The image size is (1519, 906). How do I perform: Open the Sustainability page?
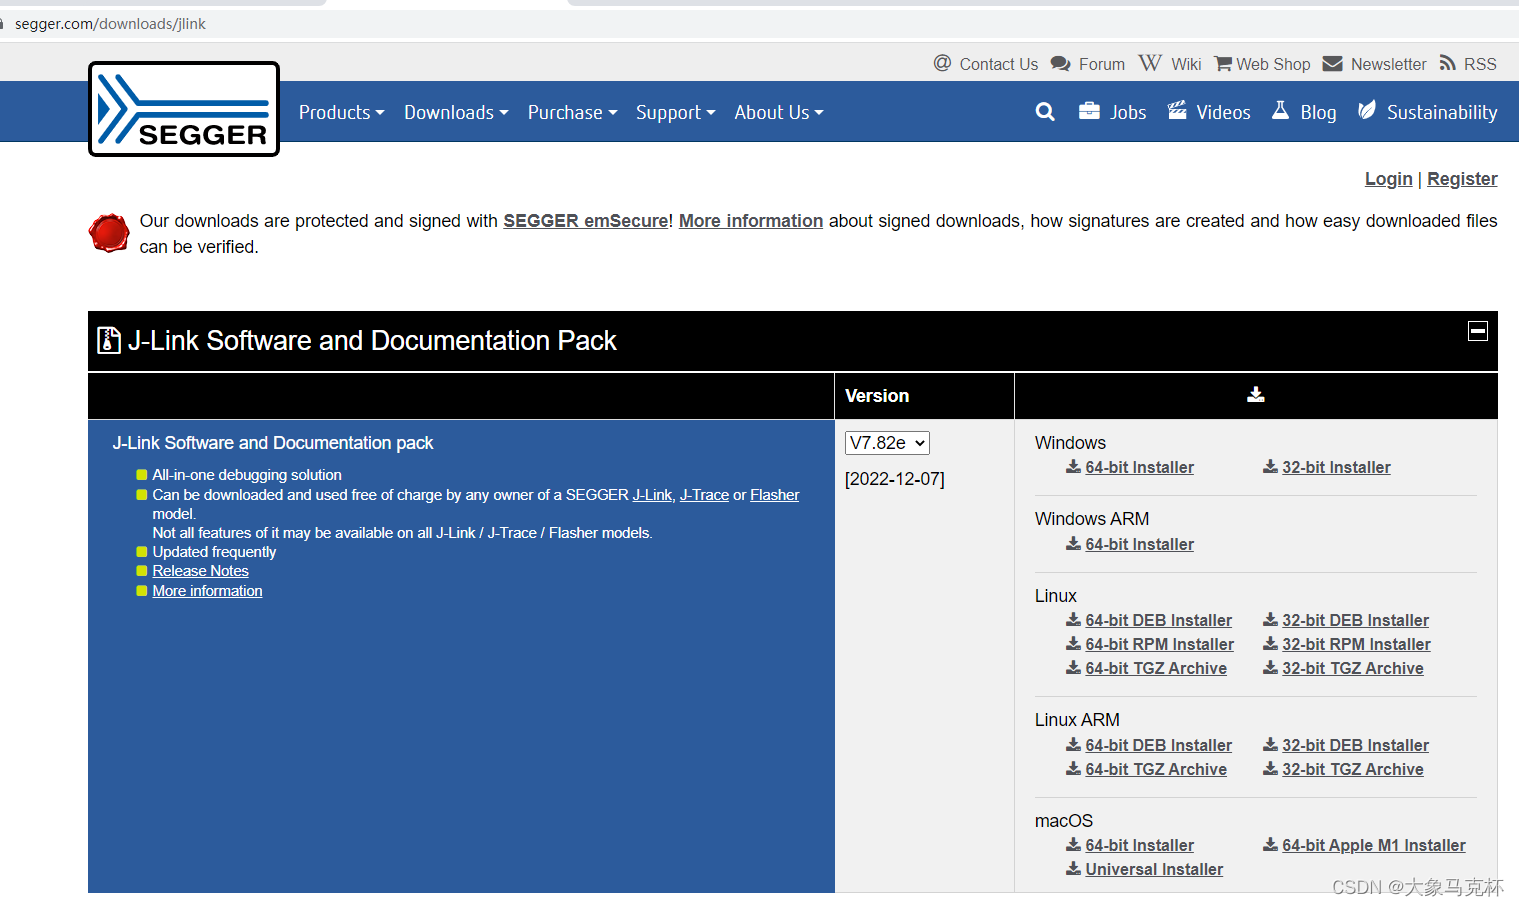(x=1442, y=113)
